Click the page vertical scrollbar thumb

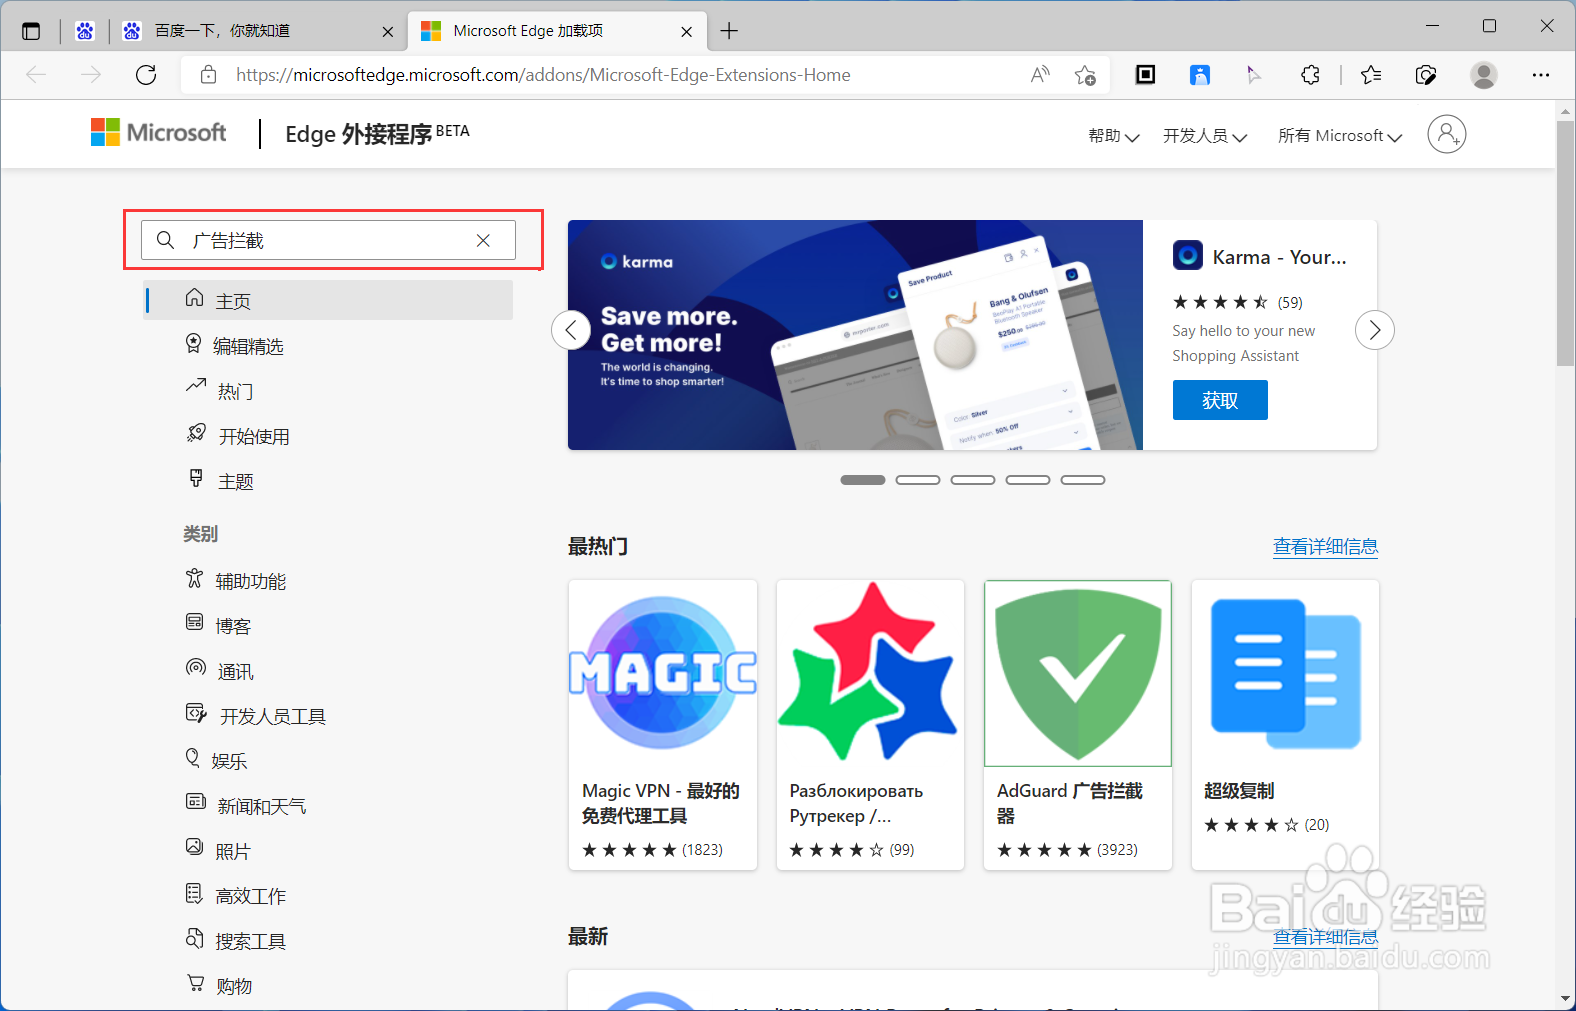click(1565, 243)
